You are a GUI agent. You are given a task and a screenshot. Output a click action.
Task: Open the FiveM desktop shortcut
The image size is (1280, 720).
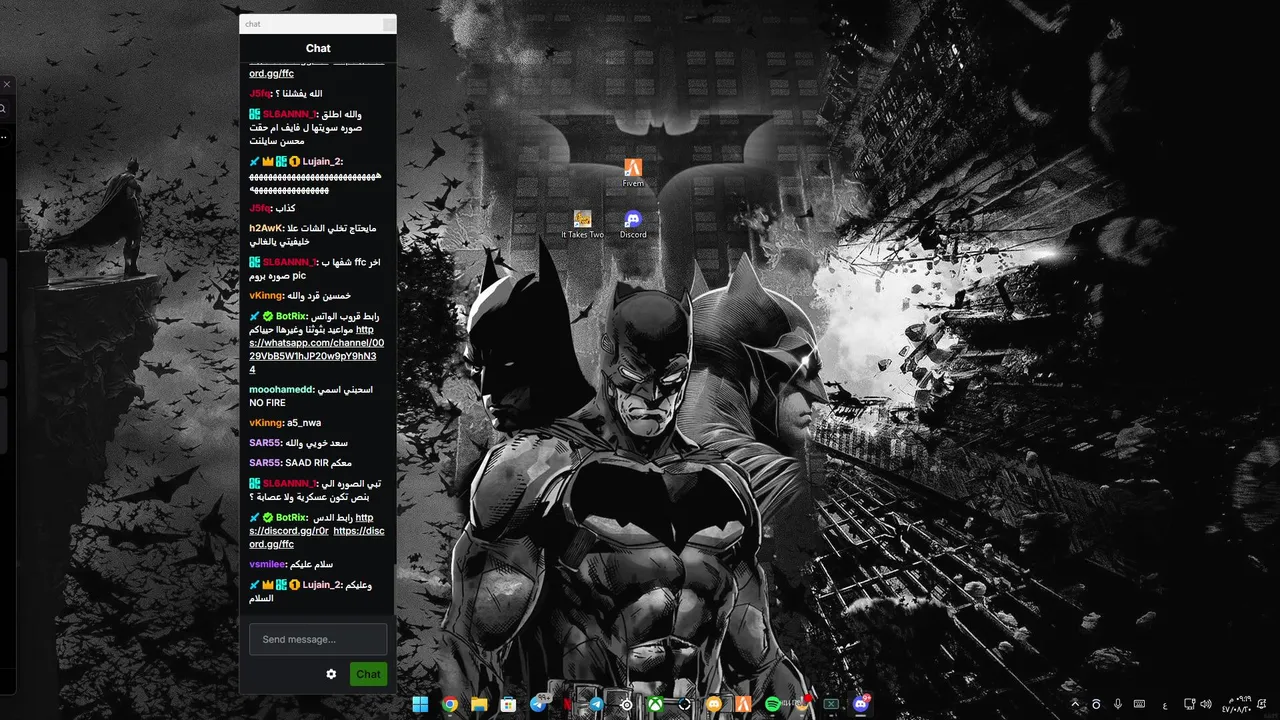tap(633, 172)
